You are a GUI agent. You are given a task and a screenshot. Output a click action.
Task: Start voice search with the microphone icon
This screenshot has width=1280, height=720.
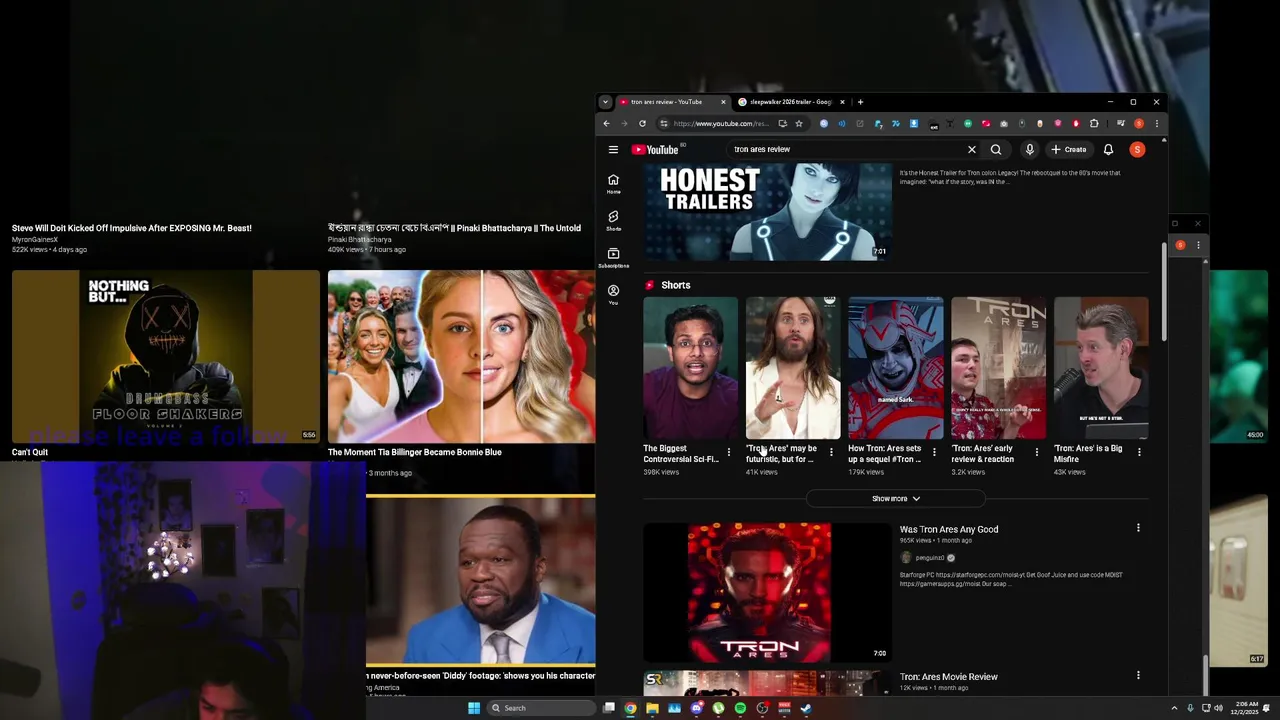tap(1029, 149)
